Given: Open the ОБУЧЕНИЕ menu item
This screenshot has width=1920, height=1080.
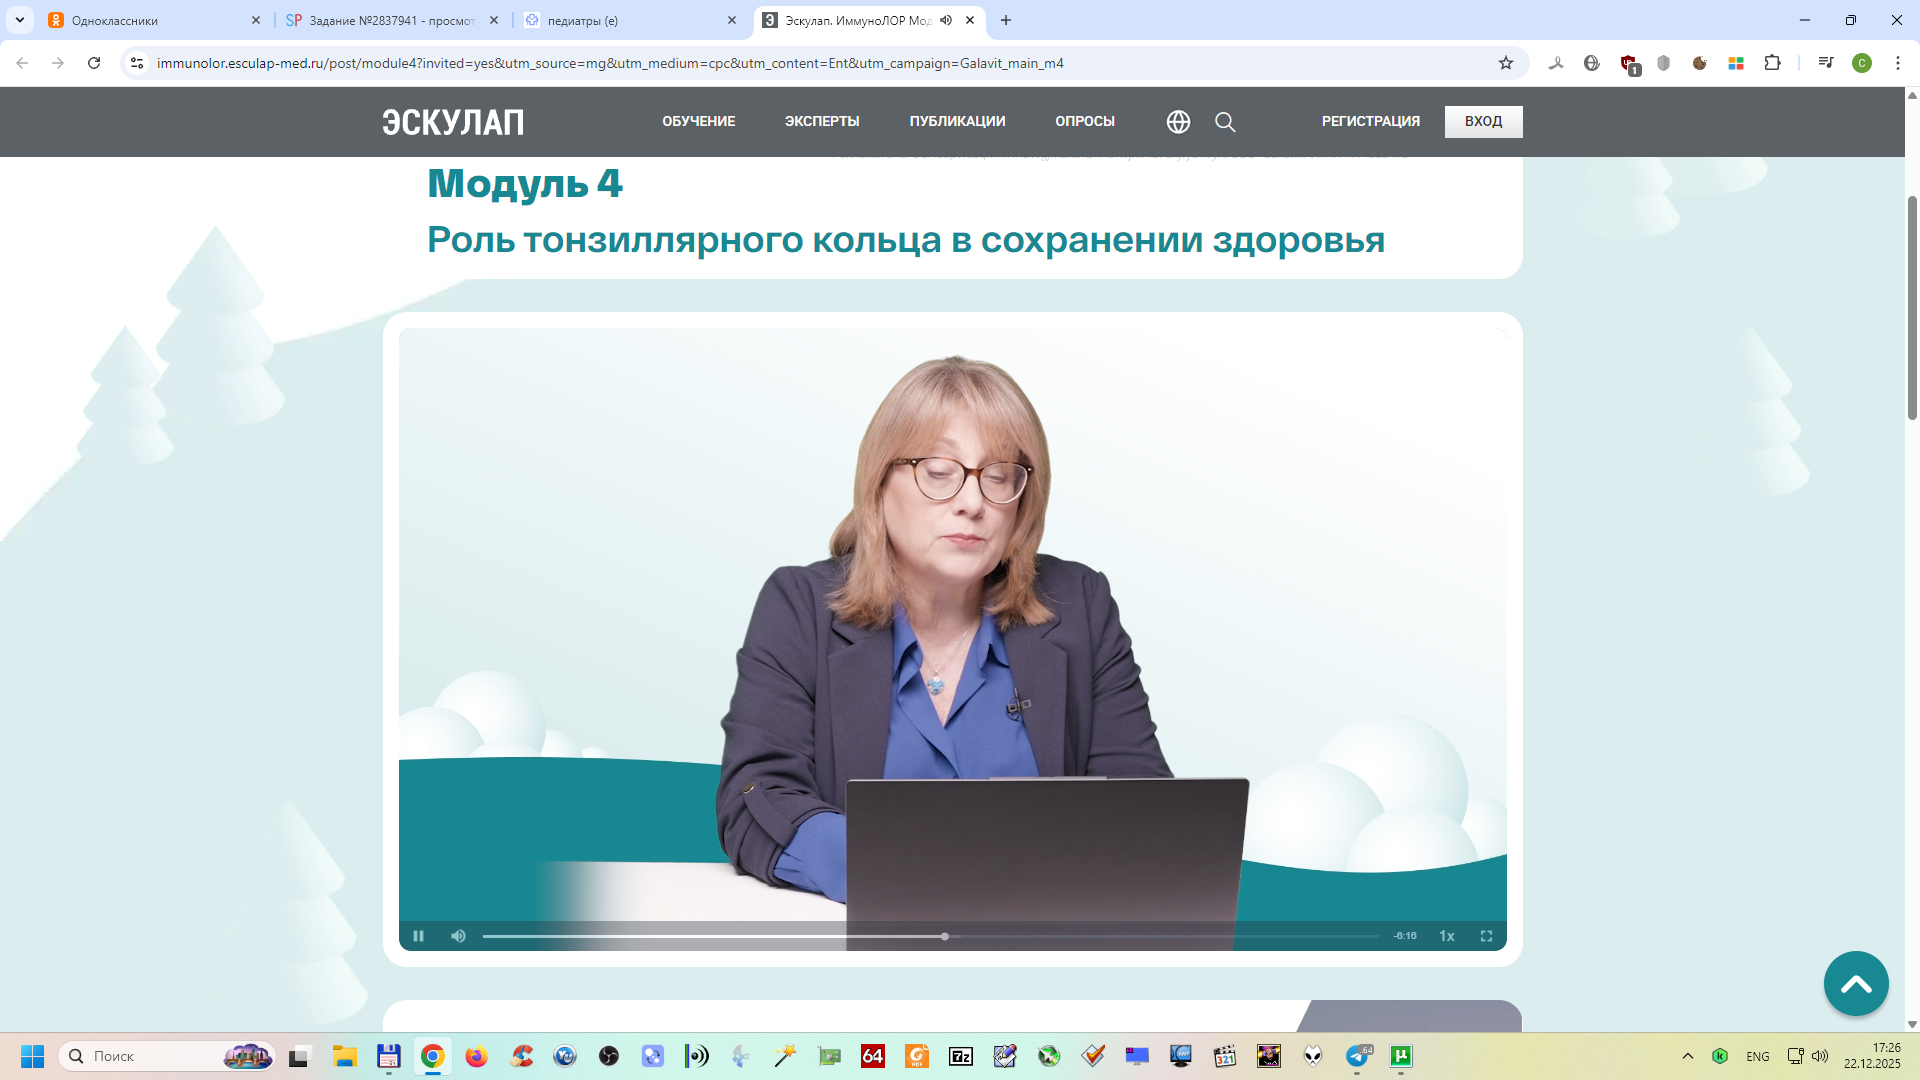Looking at the screenshot, I should tap(698, 121).
